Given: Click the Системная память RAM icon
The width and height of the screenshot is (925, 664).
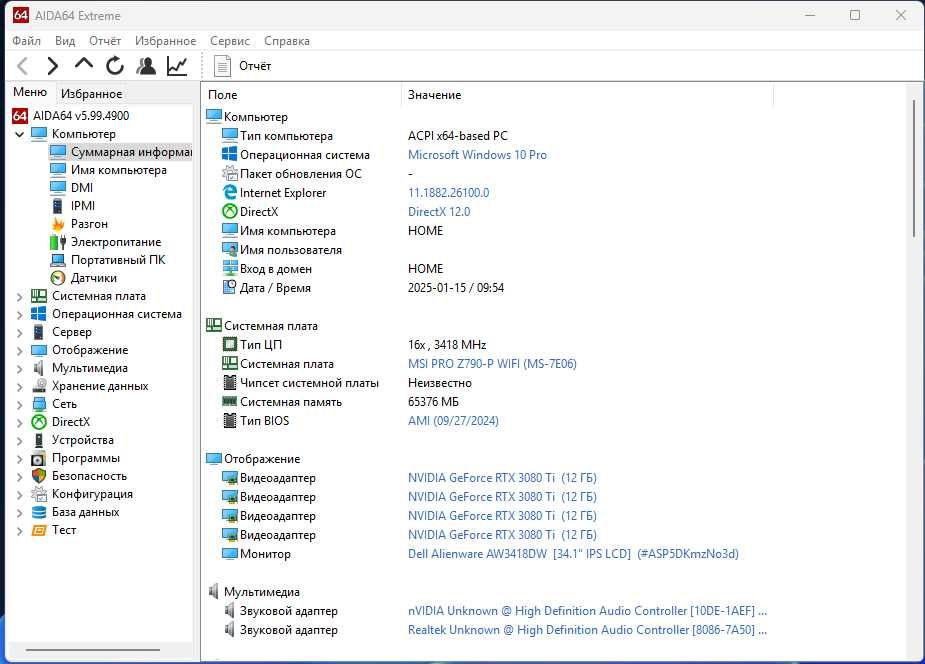Looking at the screenshot, I should [229, 402].
